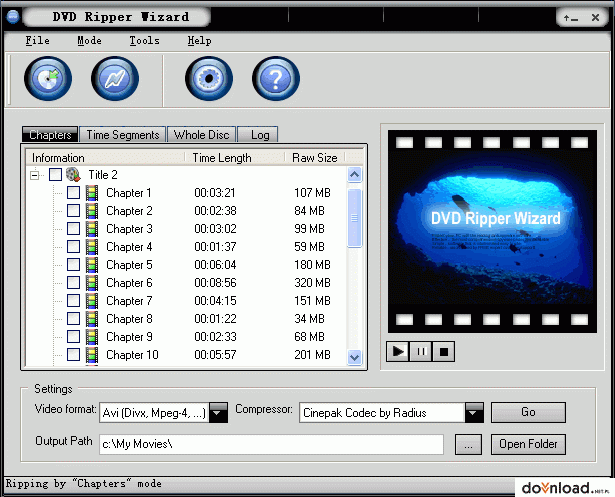Image resolution: width=615 pixels, height=497 pixels.
Task: Switch to the Time Segments tab
Action: (123, 135)
